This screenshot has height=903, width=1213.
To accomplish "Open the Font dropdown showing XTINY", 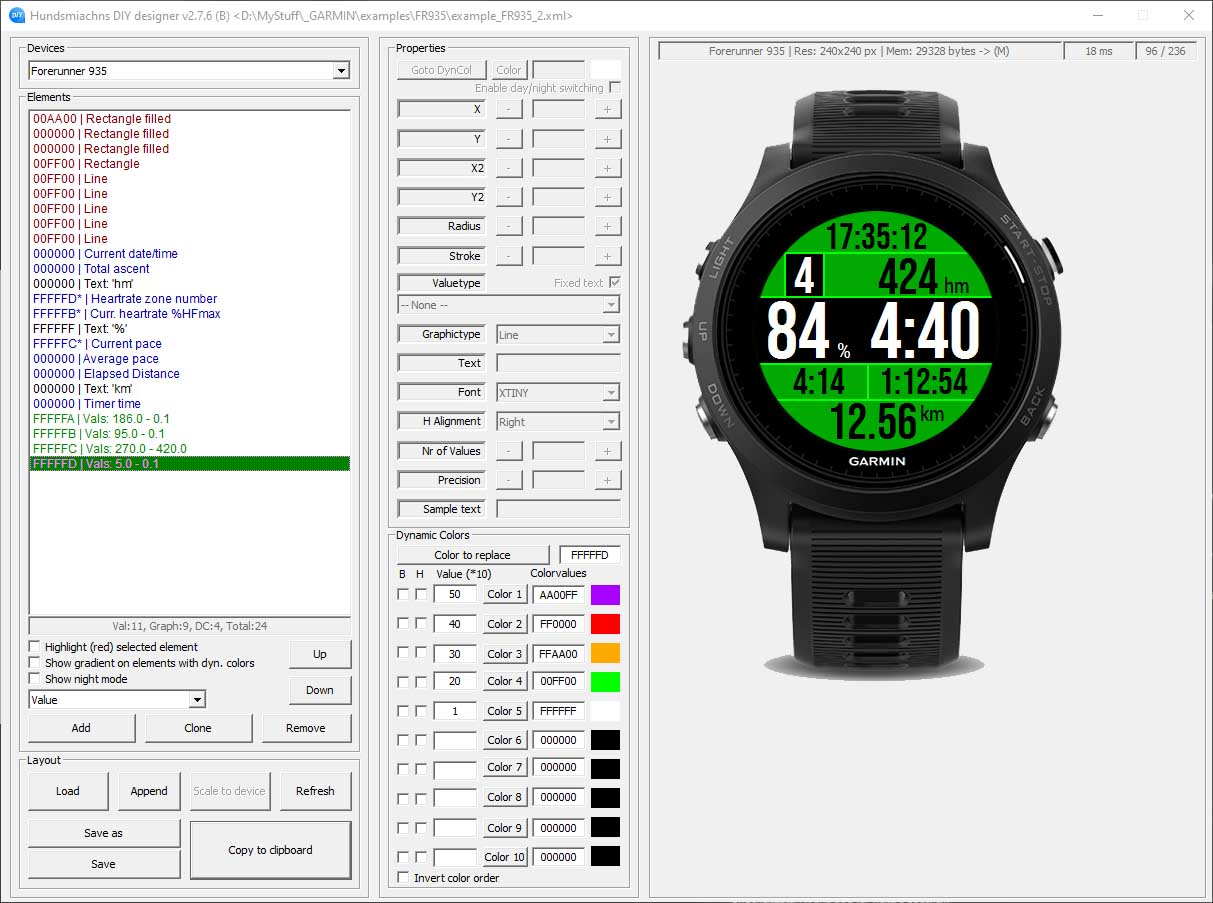I will 610,391.
